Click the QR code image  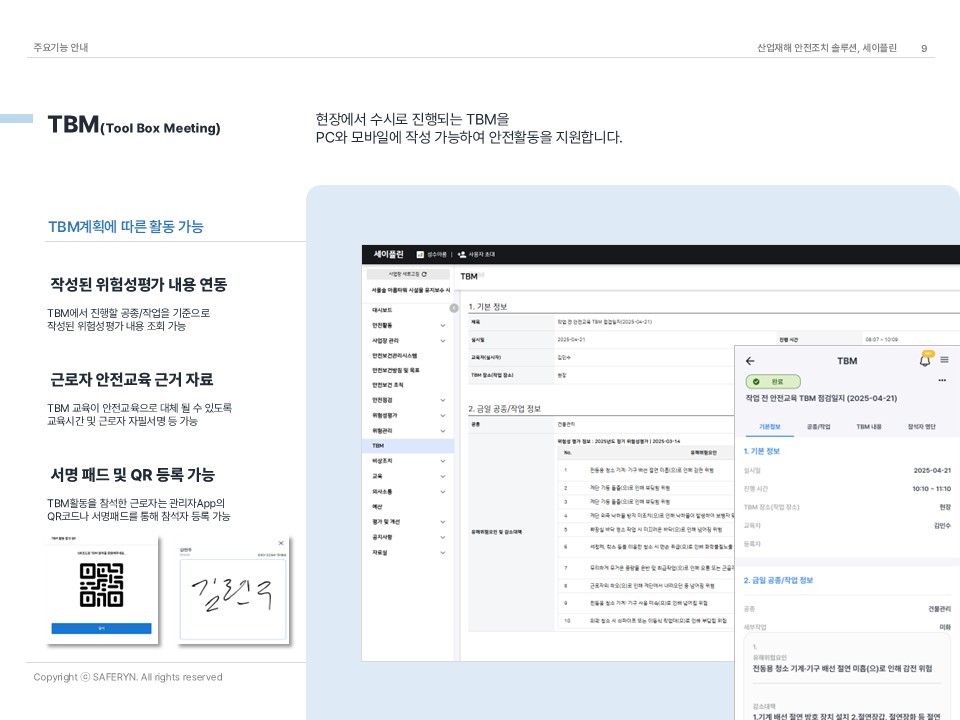click(x=101, y=585)
